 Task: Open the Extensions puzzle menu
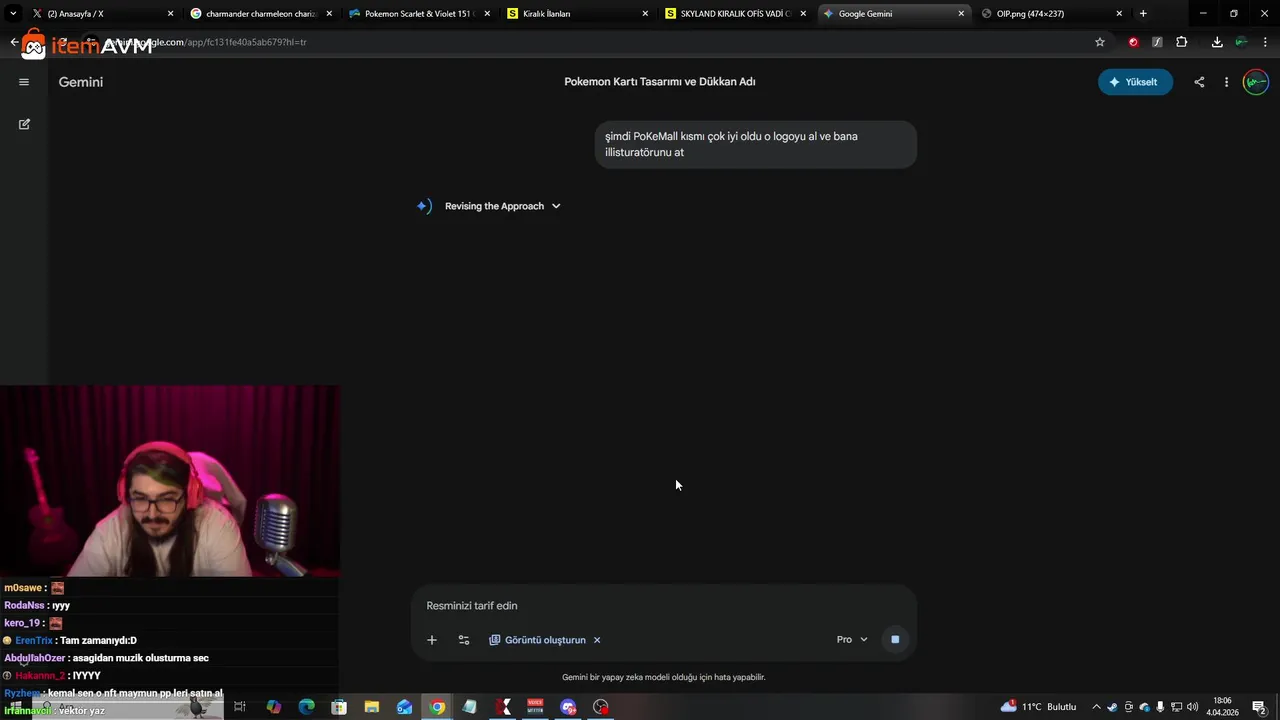point(1182,42)
